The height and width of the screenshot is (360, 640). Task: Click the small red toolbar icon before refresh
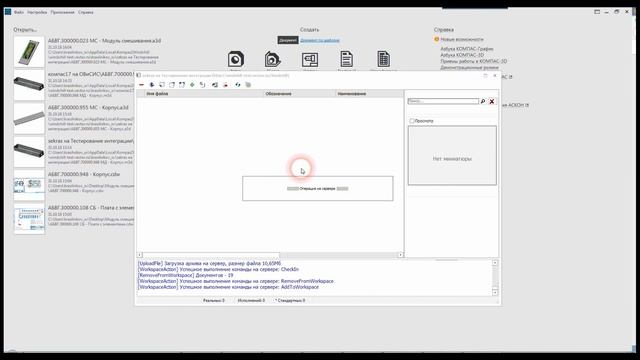tap(225, 85)
